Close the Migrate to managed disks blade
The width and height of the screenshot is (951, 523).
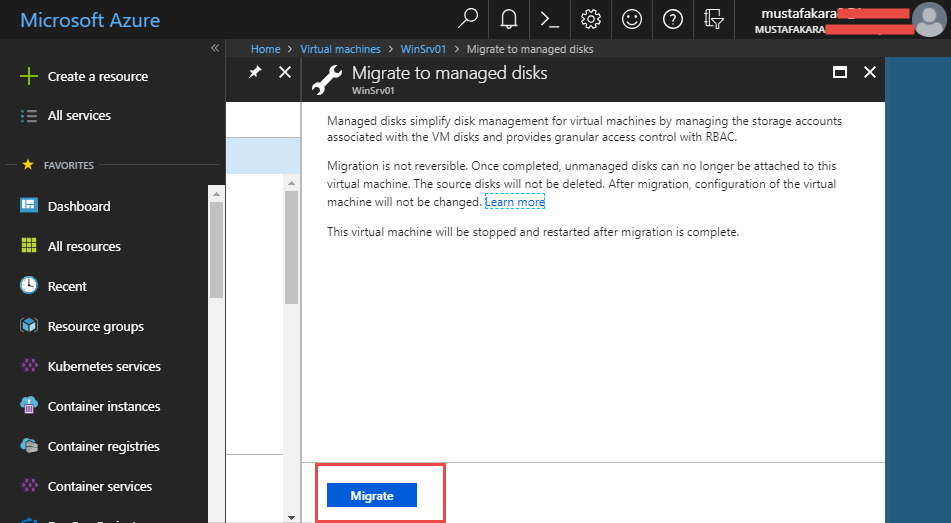pyautogui.click(x=870, y=72)
